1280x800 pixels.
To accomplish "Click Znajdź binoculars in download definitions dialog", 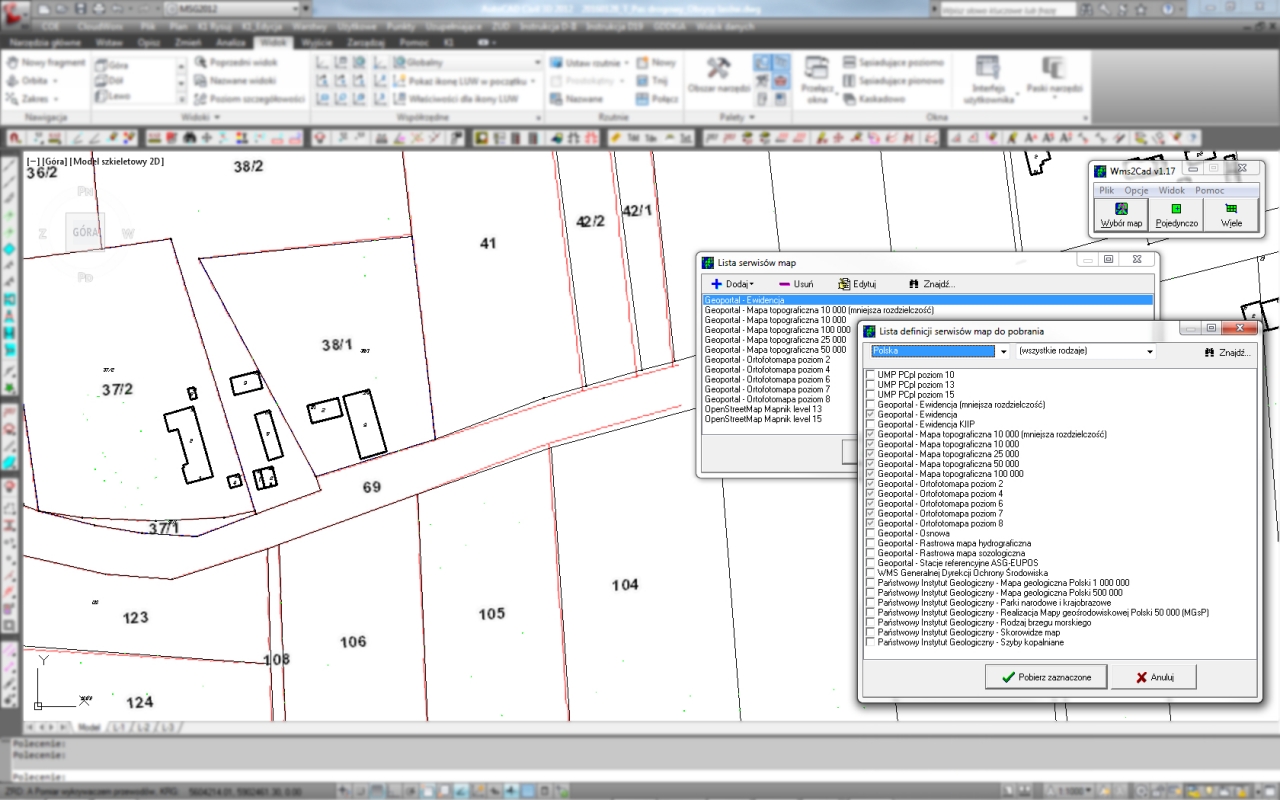I will coord(1211,352).
